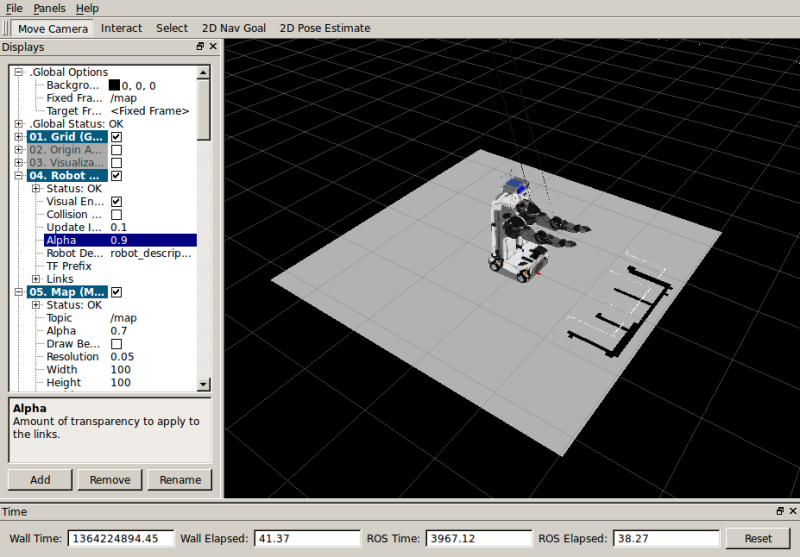Toggle the 05. Map display checkbox
This screenshot has width=800, height=557.
[x=116, y=292]
